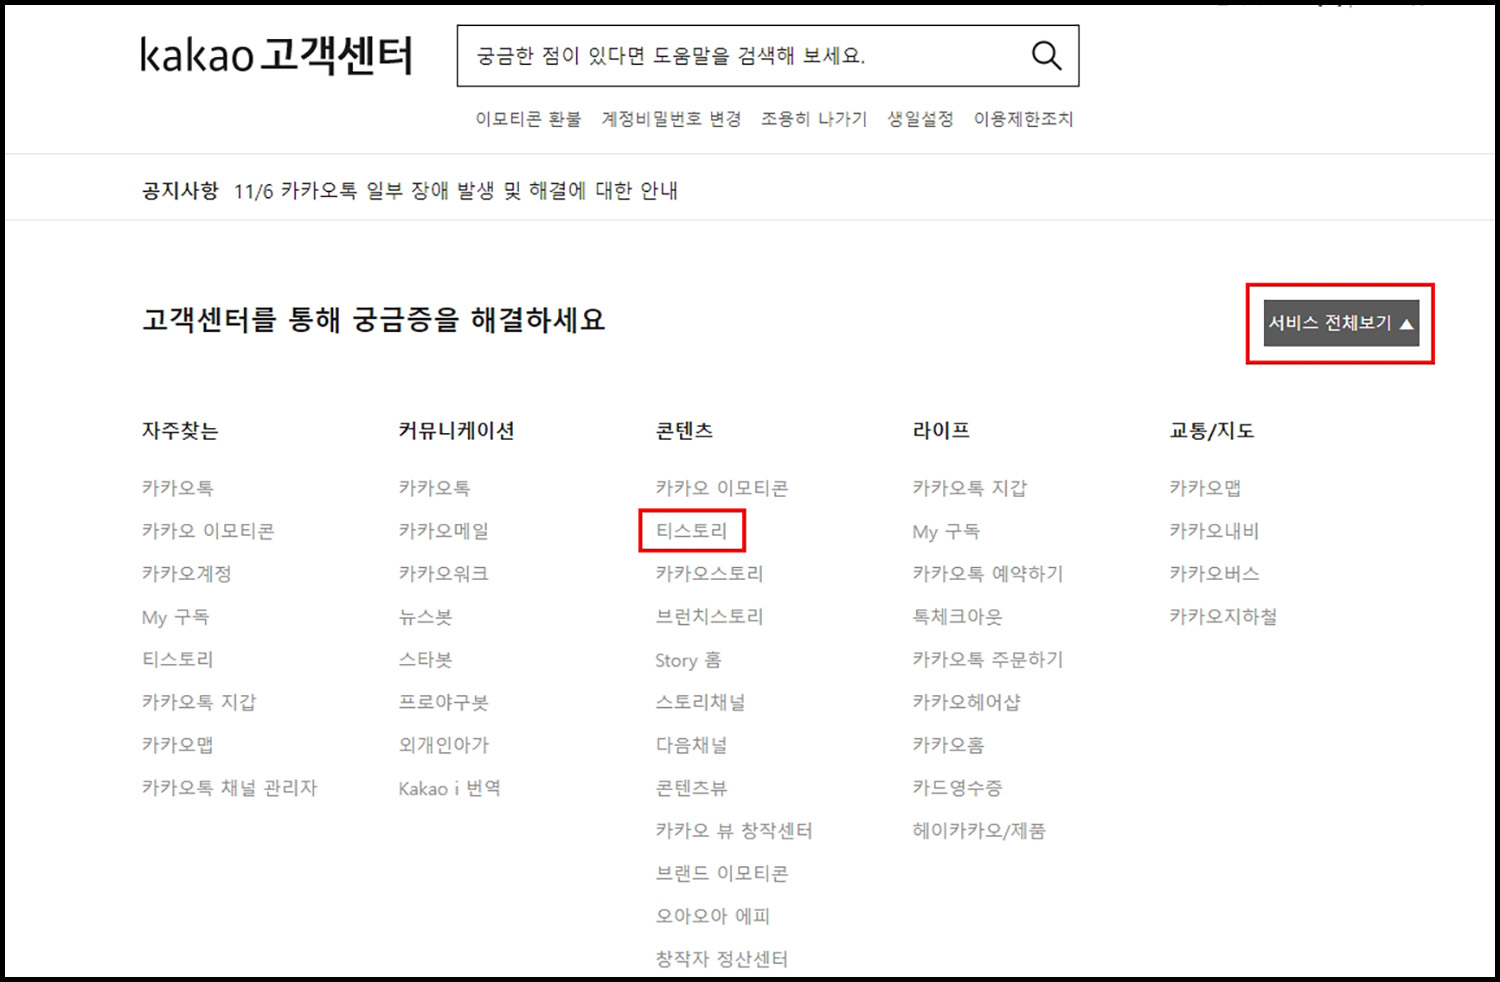
Task: Open the 다음채널 link
Action: [x=692, y=745]
